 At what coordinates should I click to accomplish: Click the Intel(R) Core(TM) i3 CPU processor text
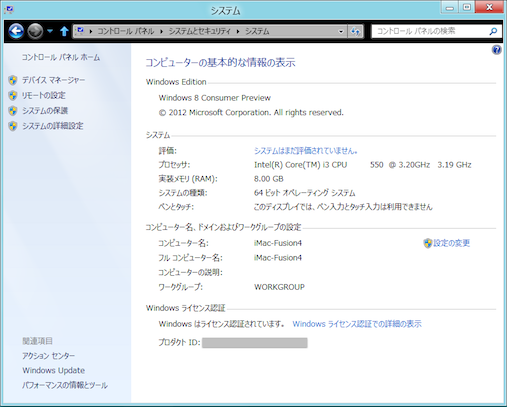pyautogui.click(x=301, y=165)
